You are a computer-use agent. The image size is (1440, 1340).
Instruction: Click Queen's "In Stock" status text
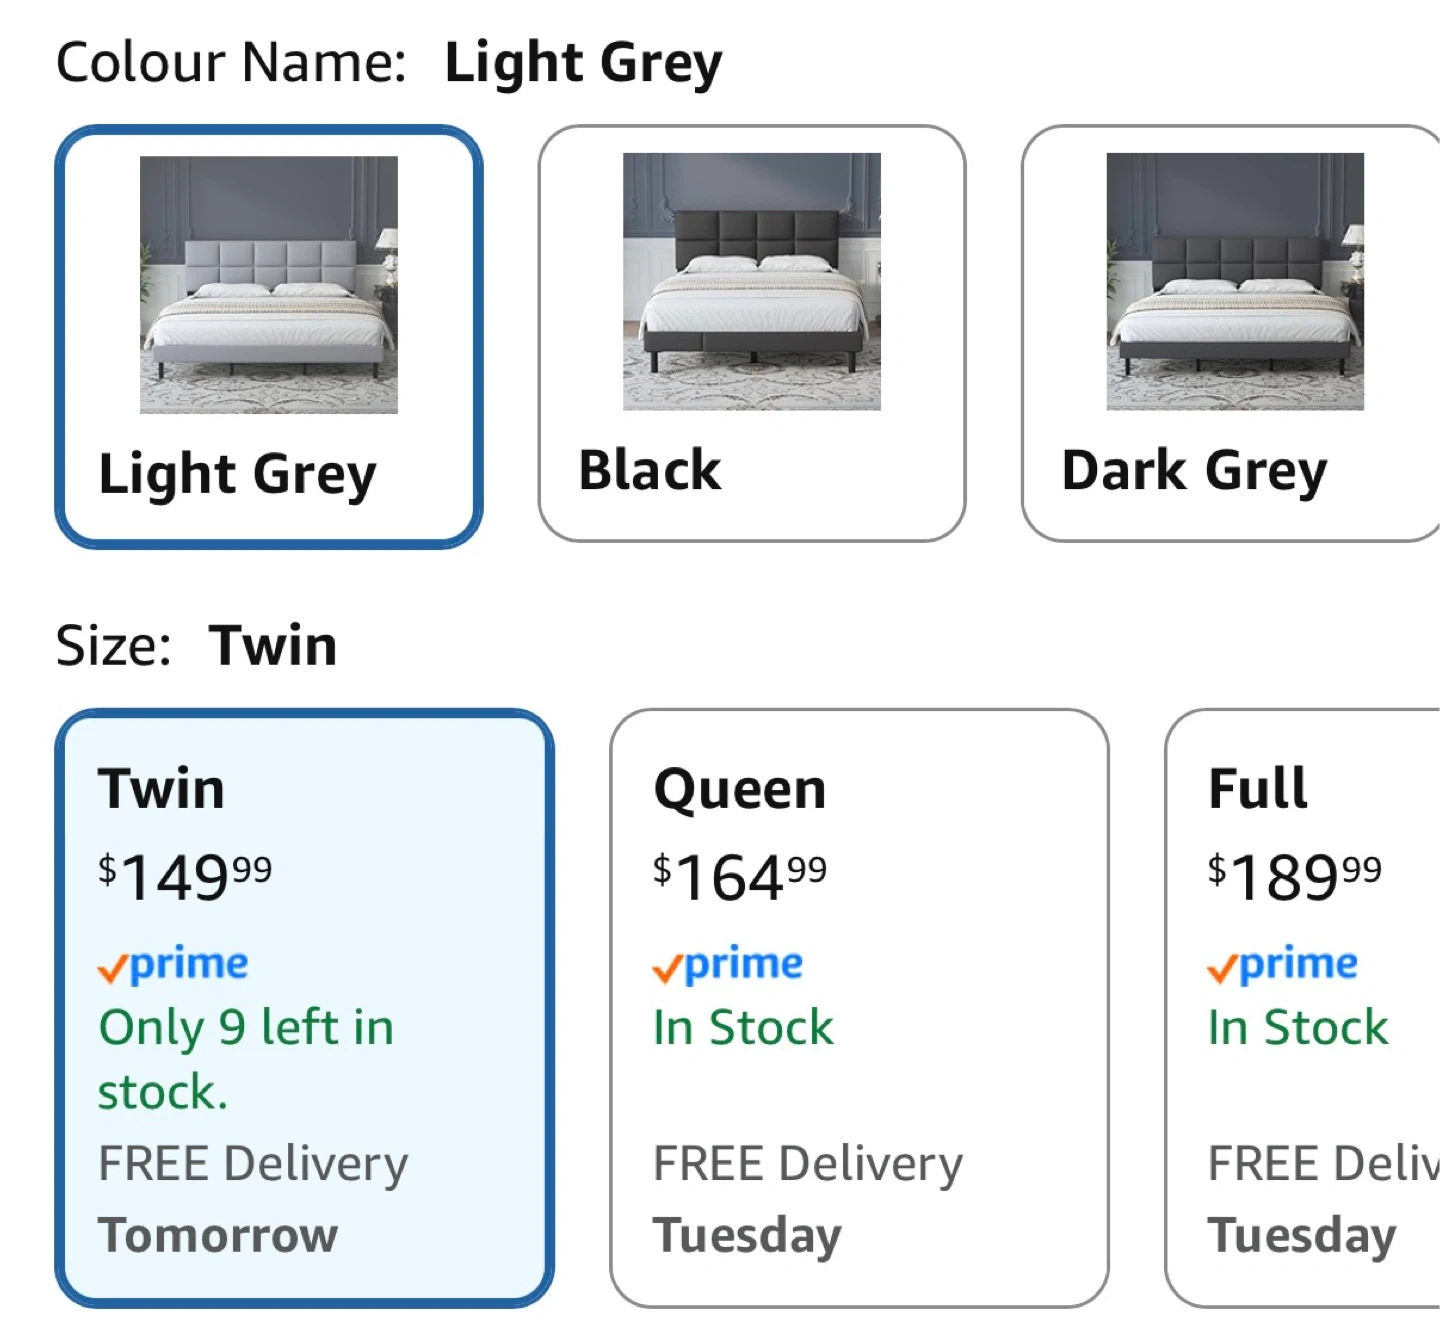(x=743, y=1028)
